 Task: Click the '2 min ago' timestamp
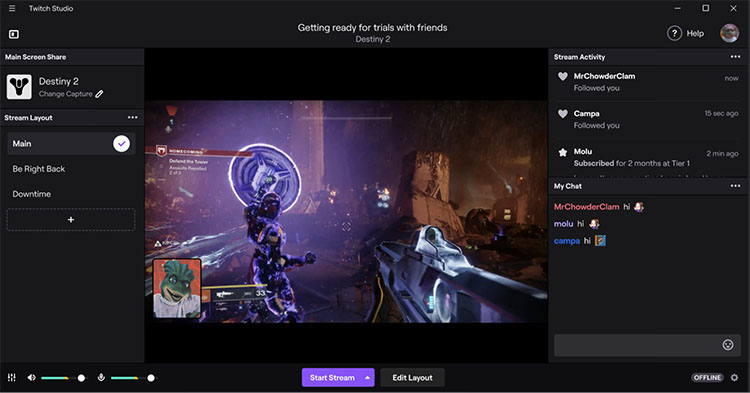click(x=722, y=153)
